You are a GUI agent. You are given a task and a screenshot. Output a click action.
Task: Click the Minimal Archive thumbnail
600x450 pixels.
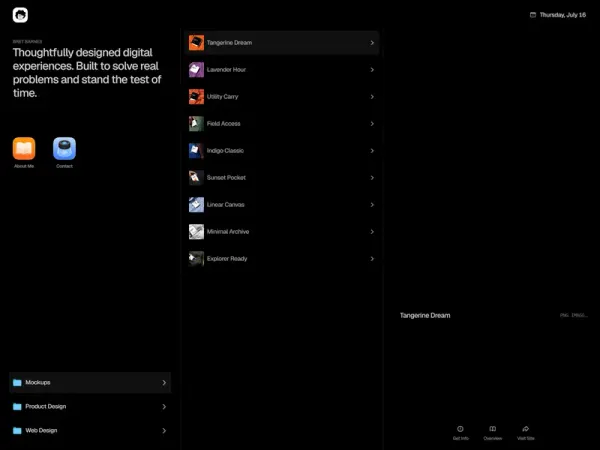pos(196,232)
